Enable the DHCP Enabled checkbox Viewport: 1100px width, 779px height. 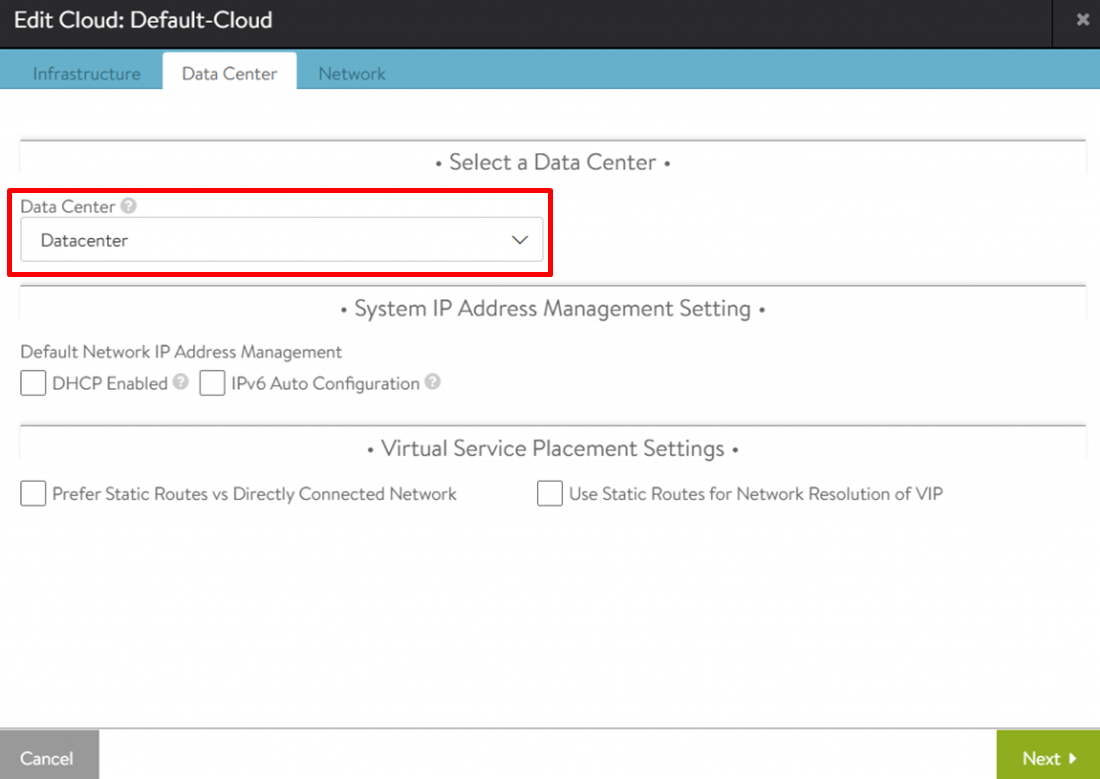(x=34, y=383)
